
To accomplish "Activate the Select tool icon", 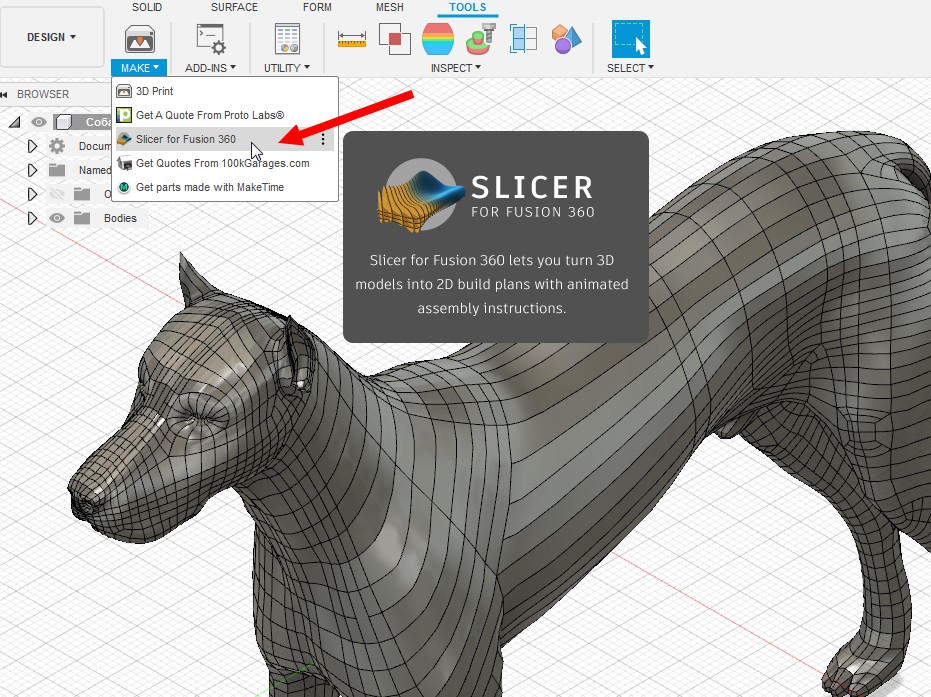I will coord(631,39).
